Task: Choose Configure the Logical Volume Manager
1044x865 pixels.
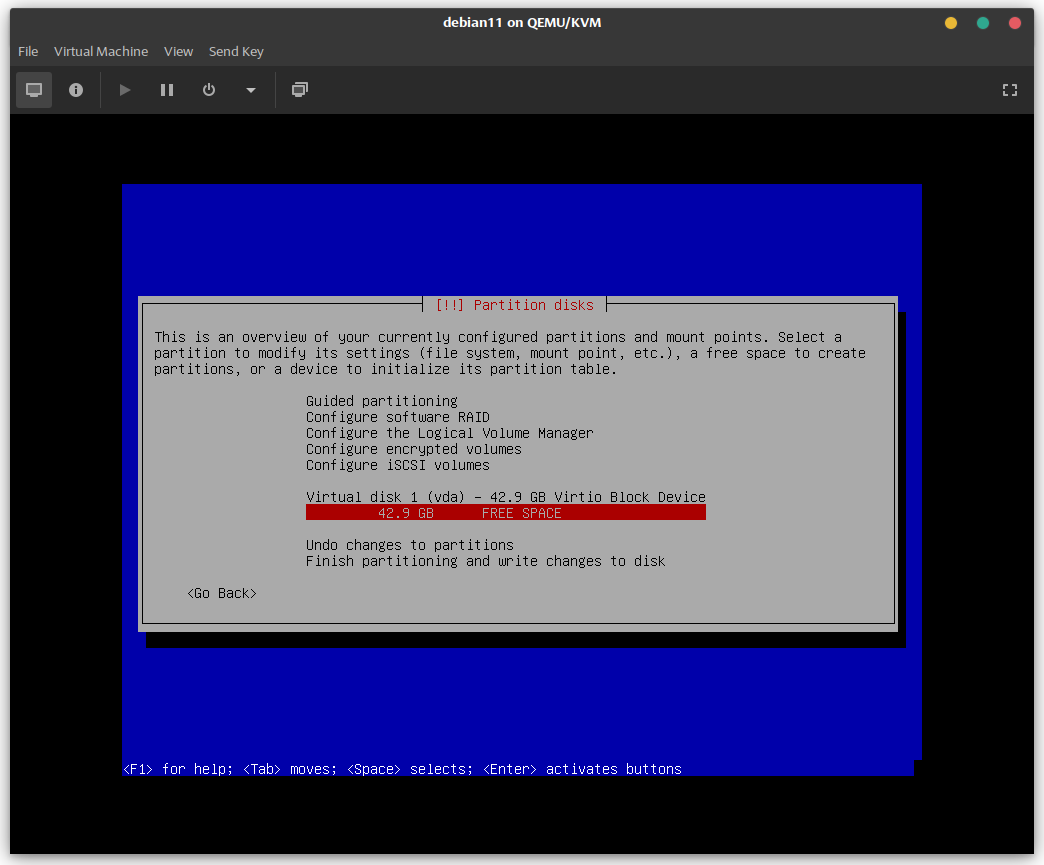Action: pyautogui.click(x=449, y=433)
